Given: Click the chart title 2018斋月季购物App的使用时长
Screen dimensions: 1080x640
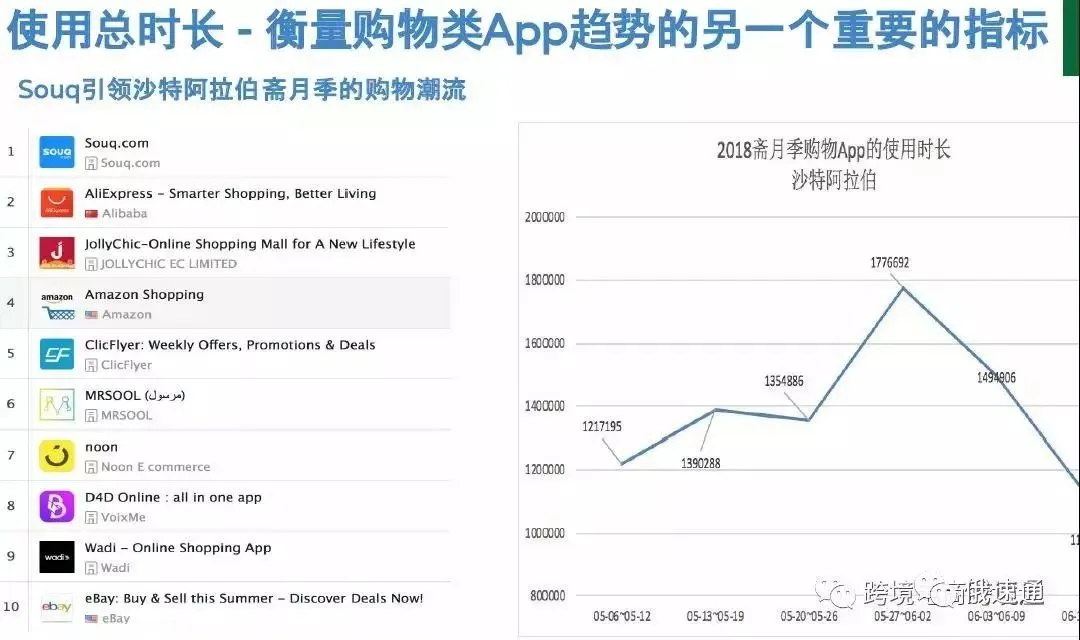Looking at the screenshot, I should click(x=833, y=149).
